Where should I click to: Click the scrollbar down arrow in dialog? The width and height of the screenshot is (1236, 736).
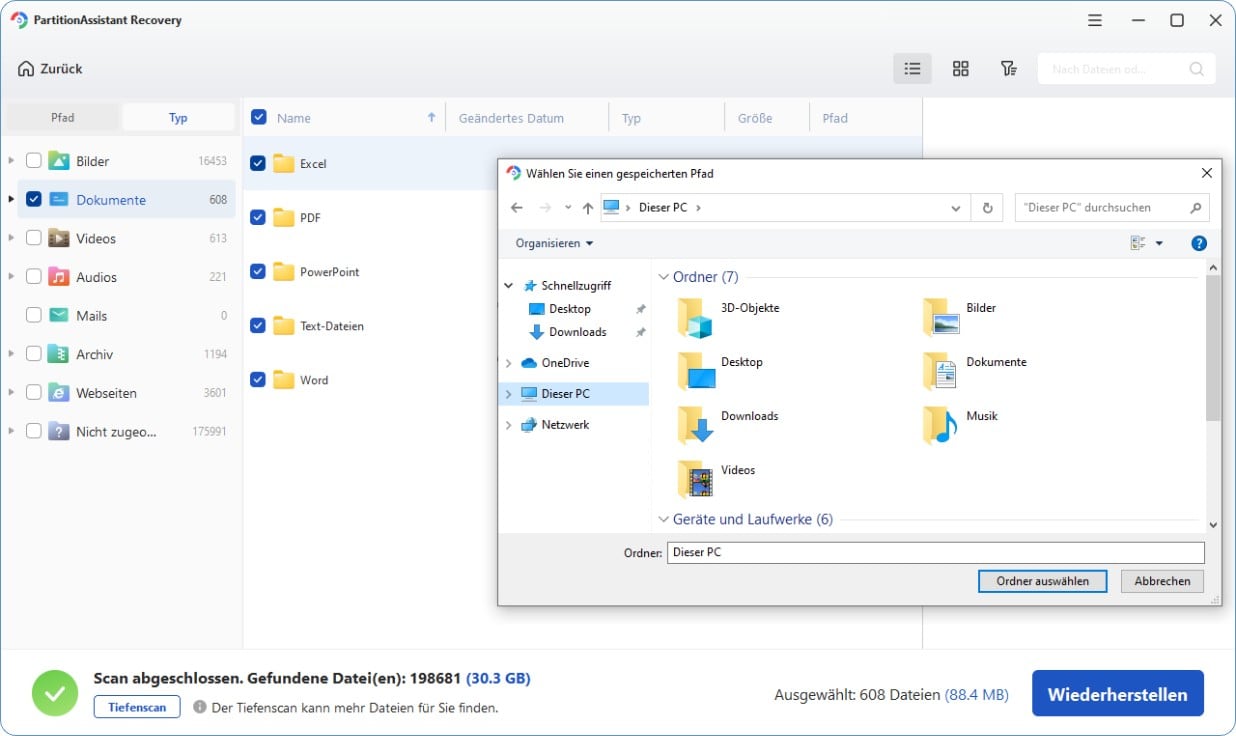point(1213,525)
